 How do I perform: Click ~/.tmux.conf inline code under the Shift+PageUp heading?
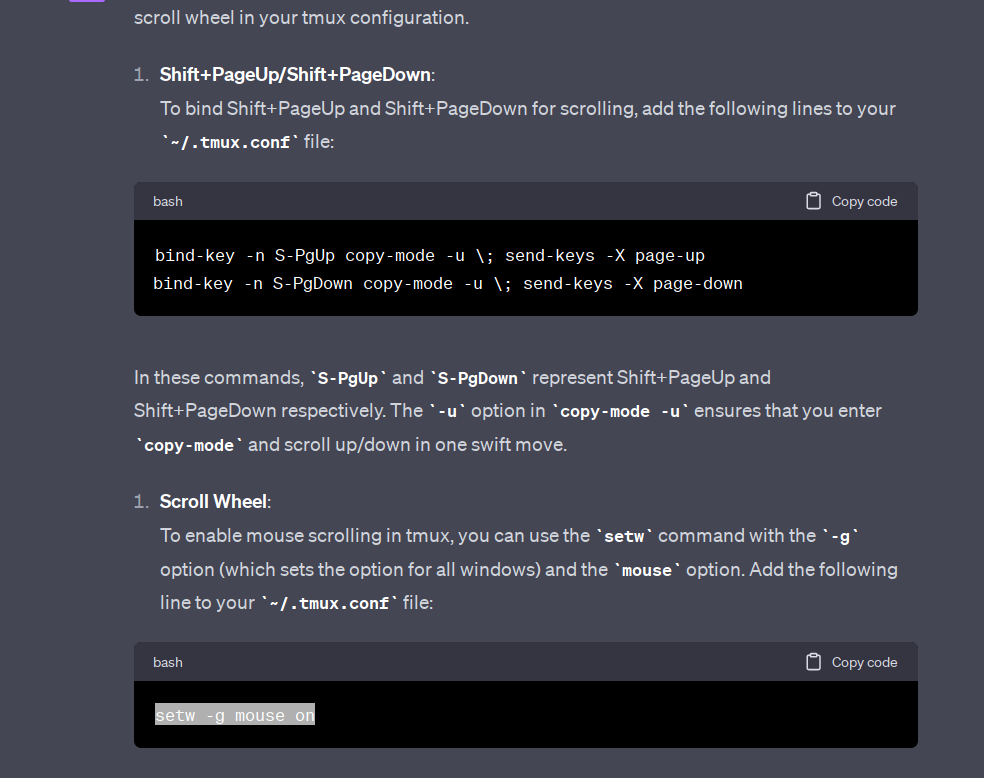click(231, 142)
